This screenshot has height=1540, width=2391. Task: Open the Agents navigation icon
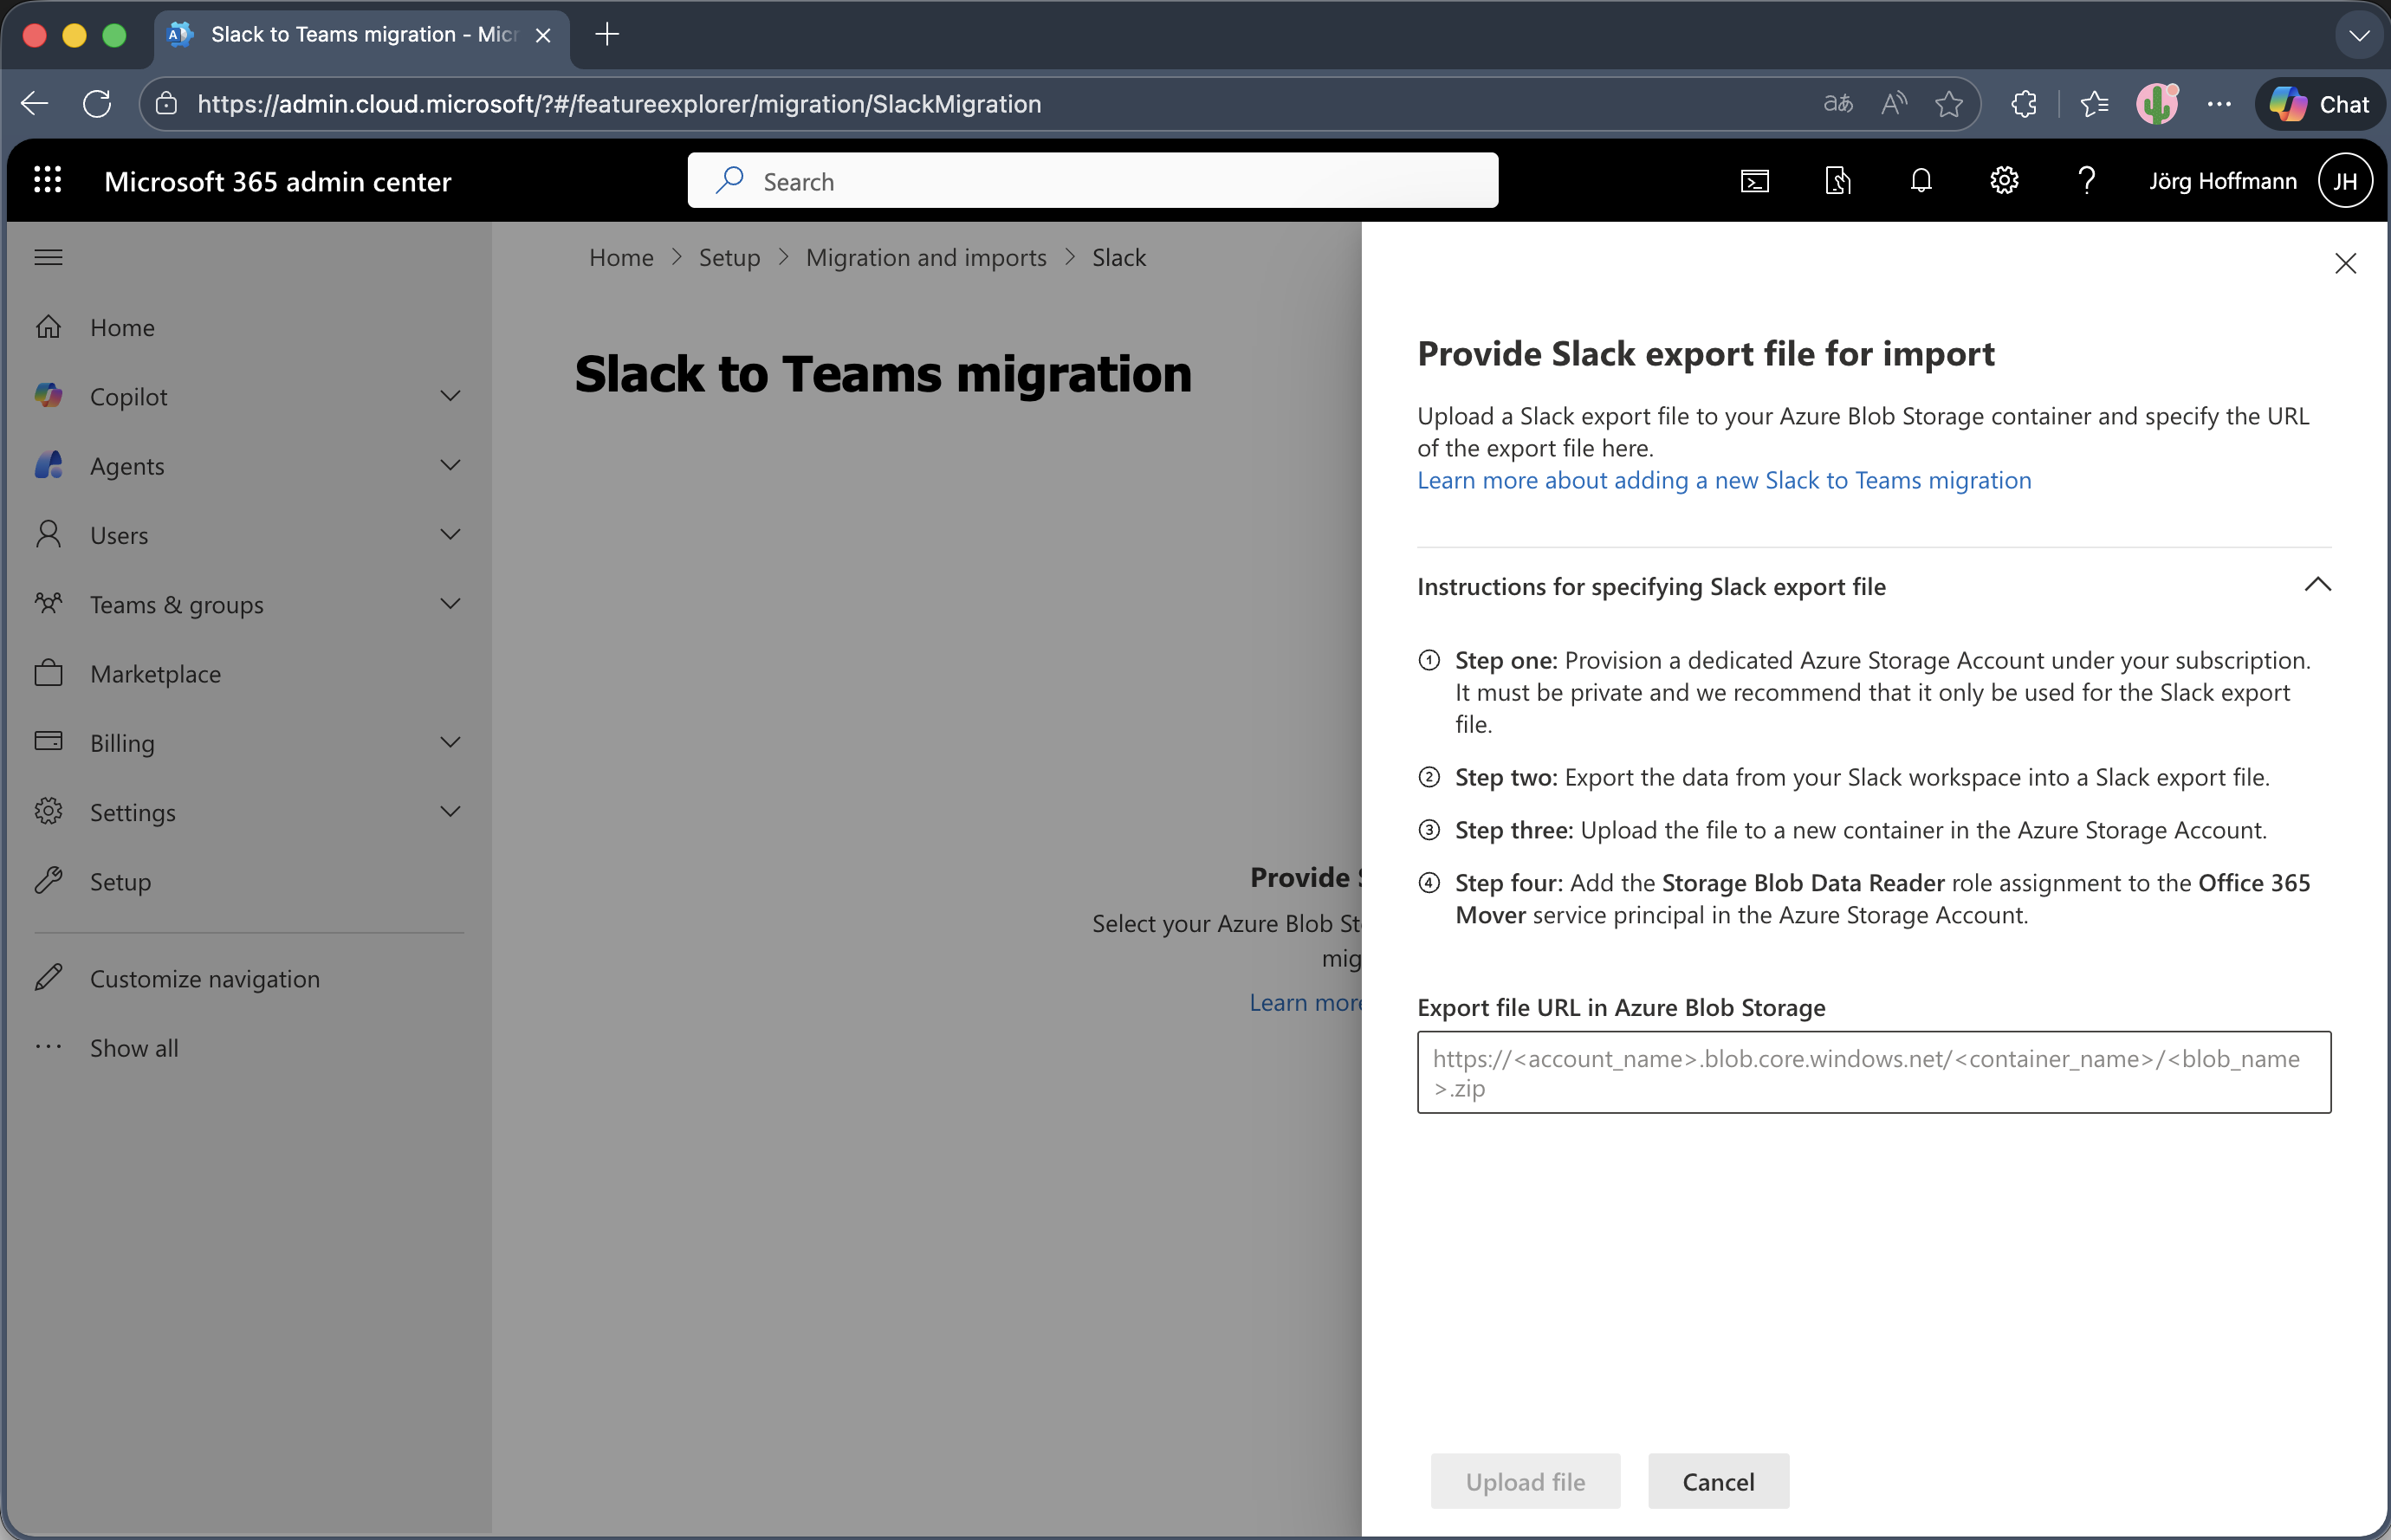point(48,465)
